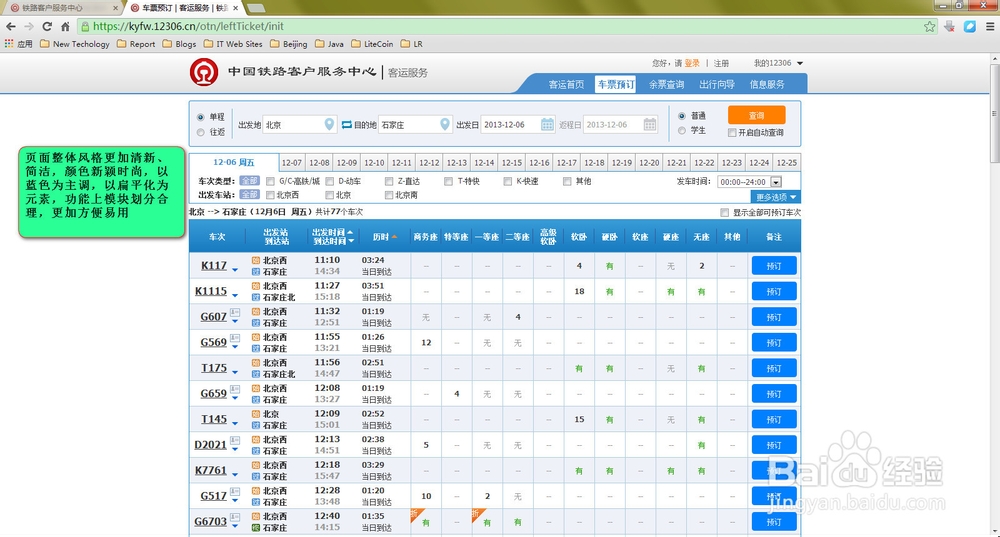Viewport: 1000px width, 537px height.
Task: Open G517 ID card icon
Action: coord(235,491)
